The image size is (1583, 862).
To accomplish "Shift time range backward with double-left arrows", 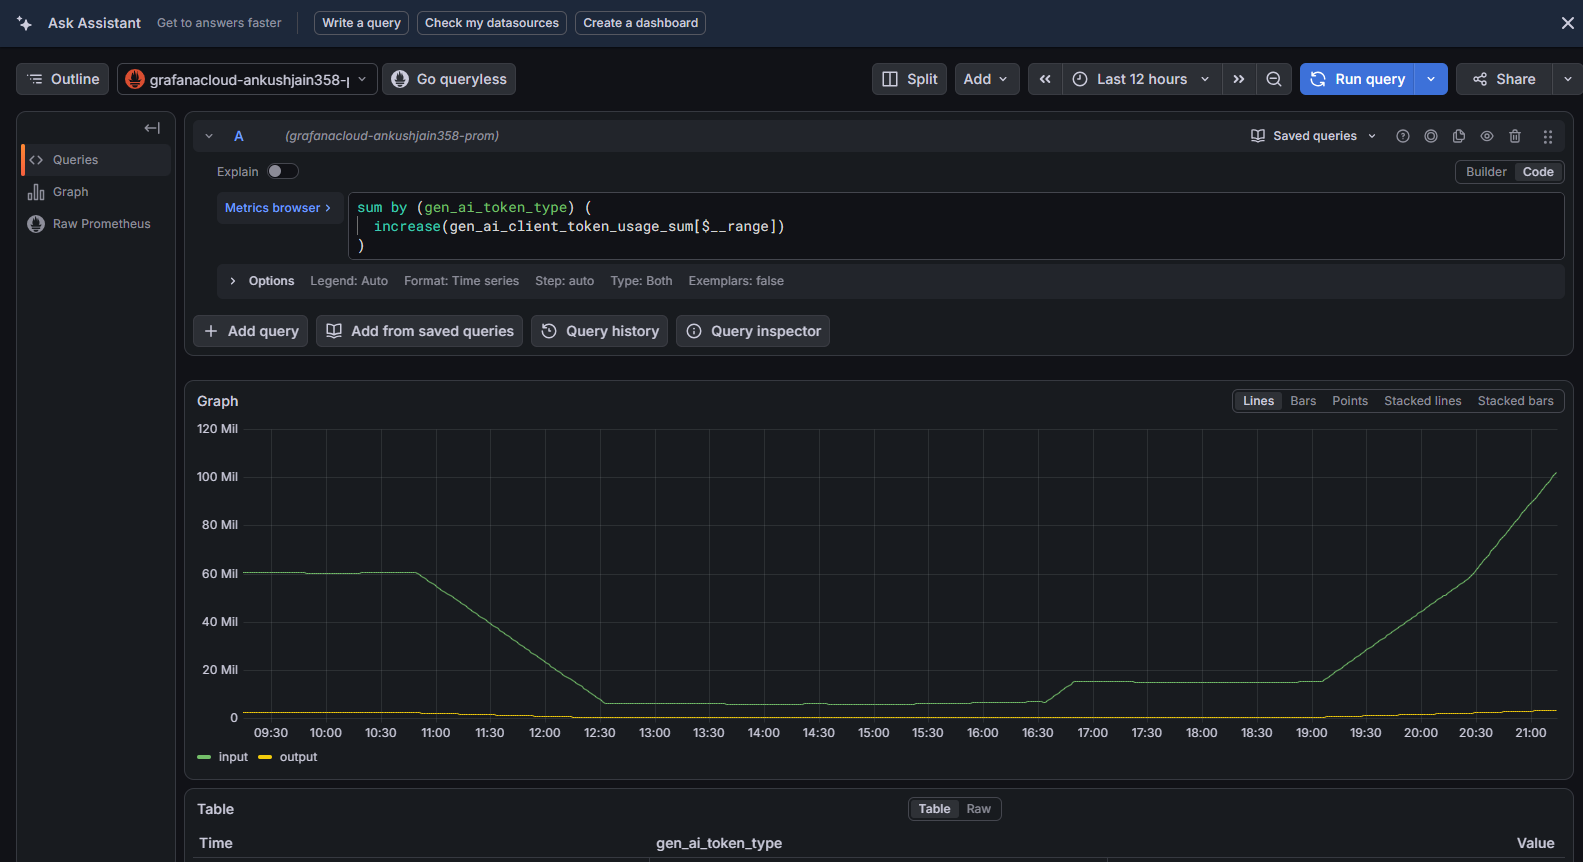I will [1045, 79].
